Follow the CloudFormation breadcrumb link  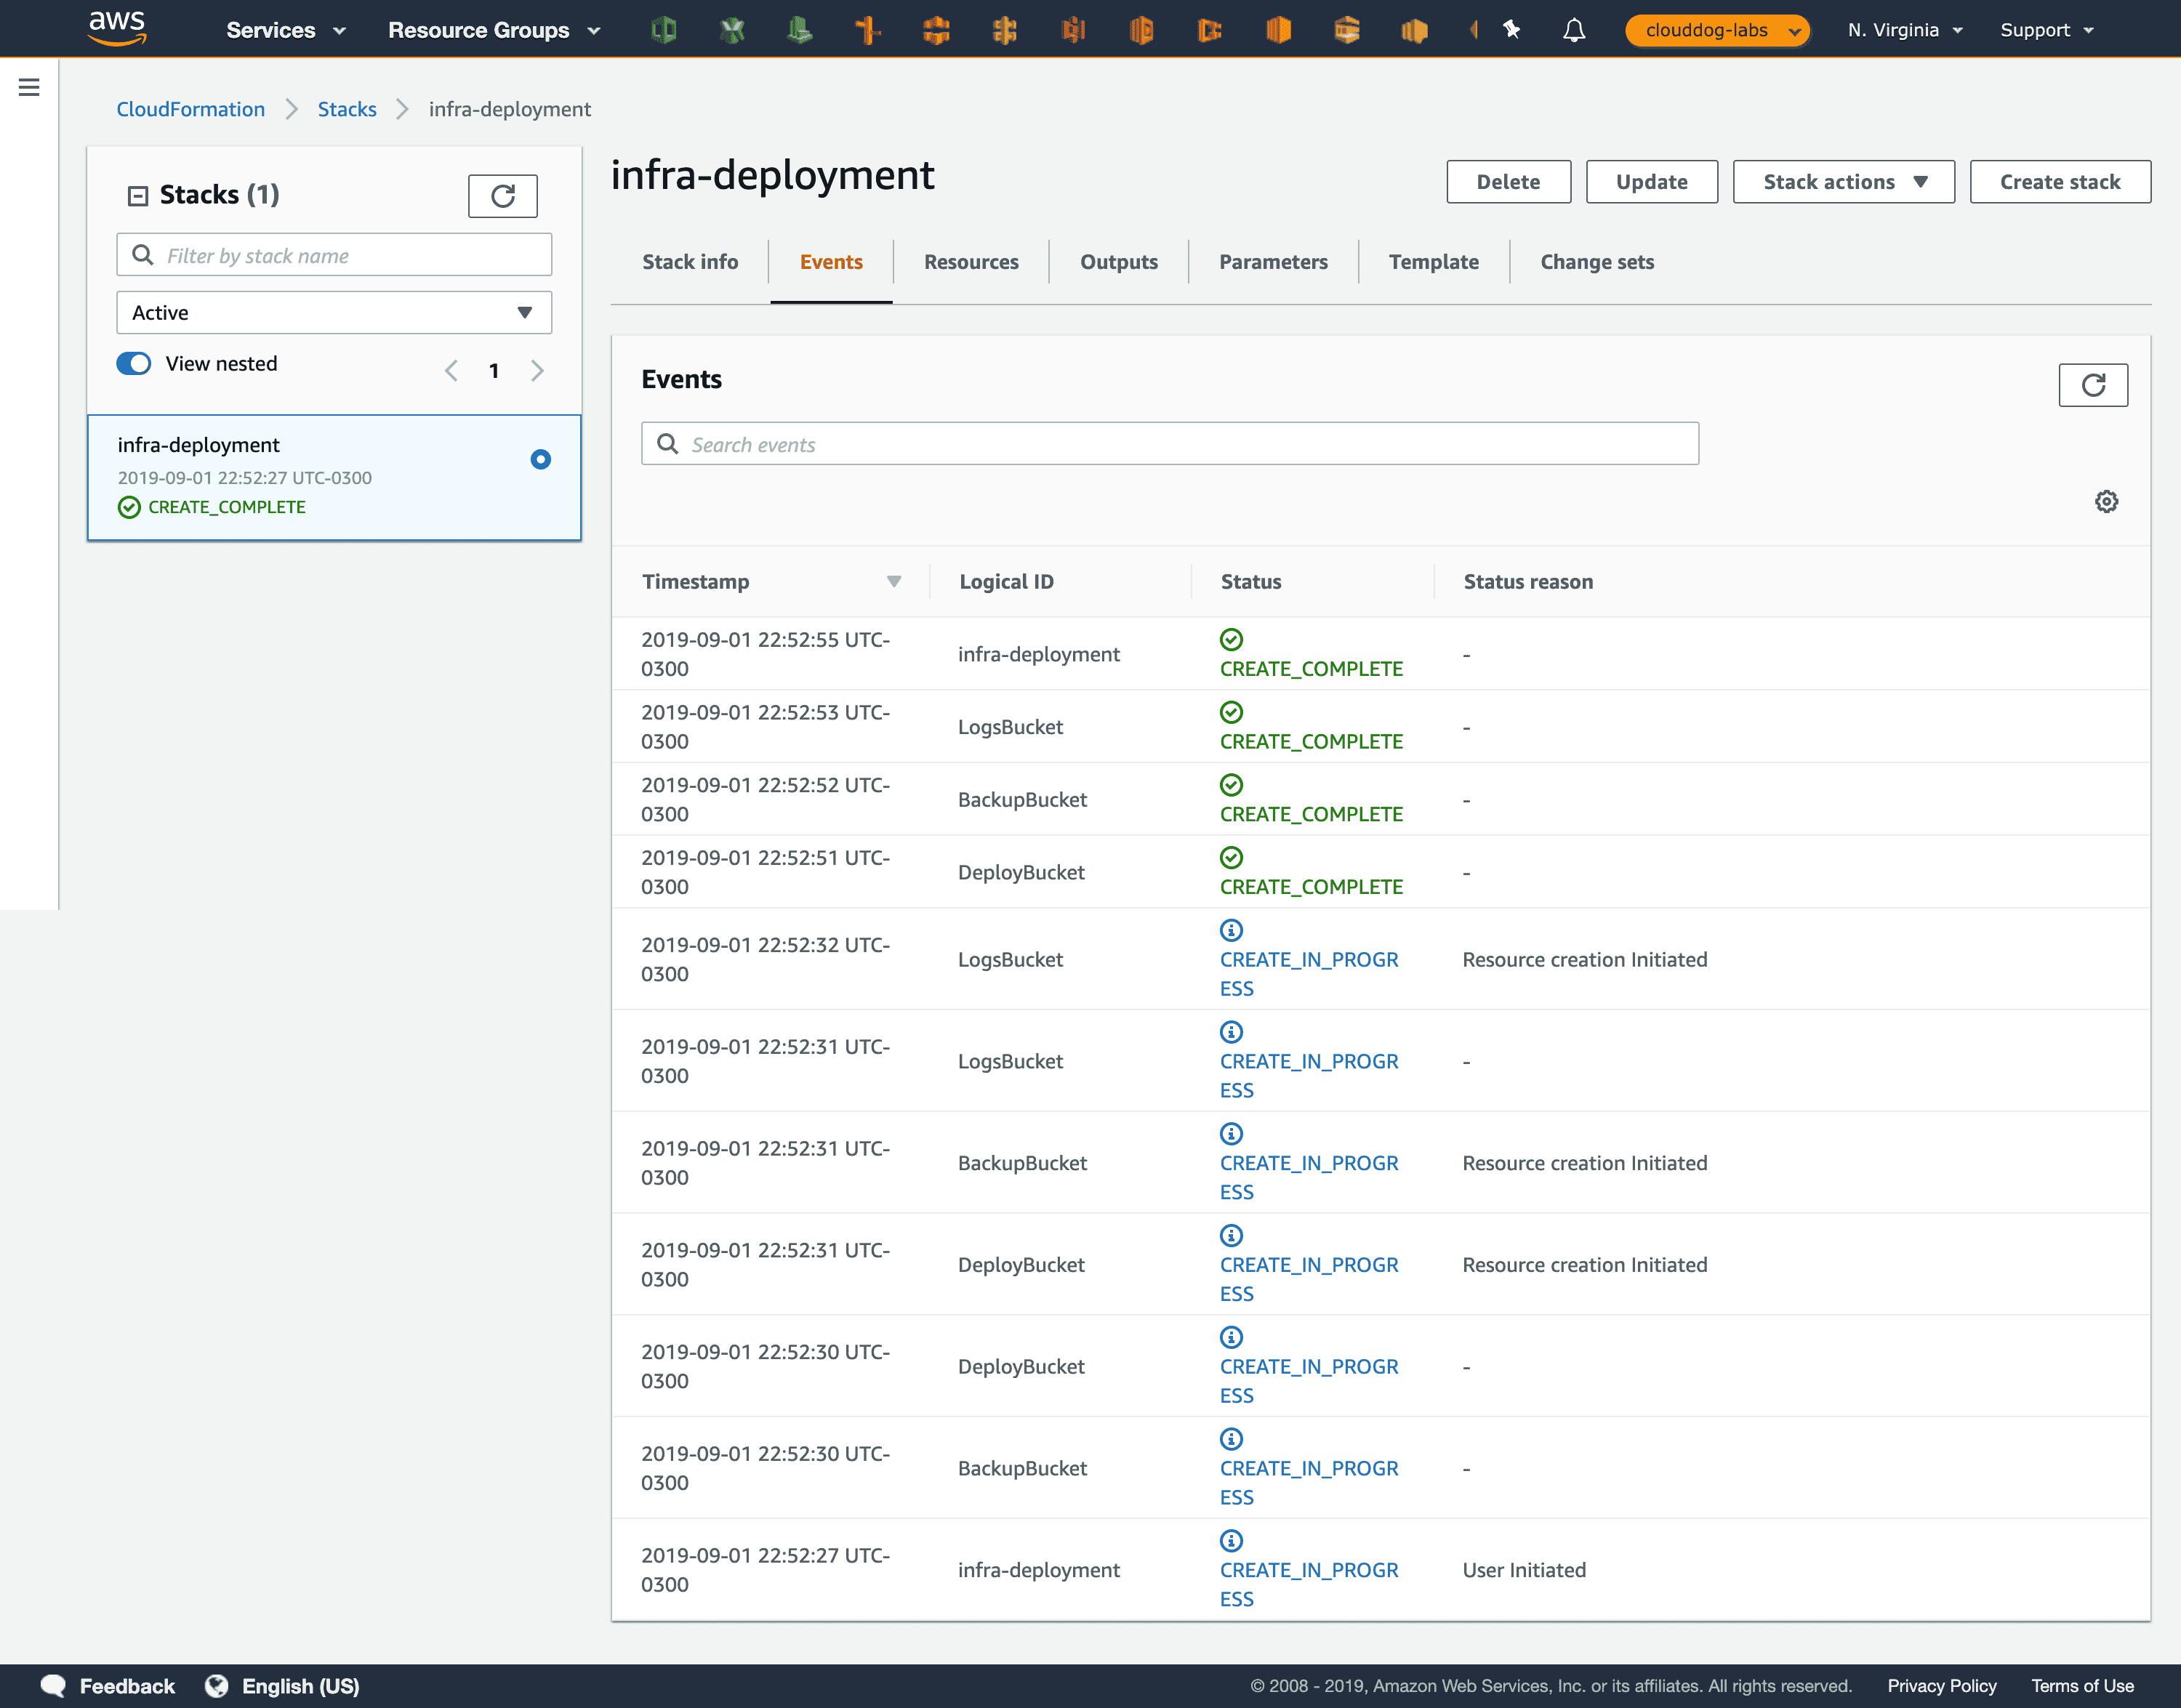(x=190, y=109)
